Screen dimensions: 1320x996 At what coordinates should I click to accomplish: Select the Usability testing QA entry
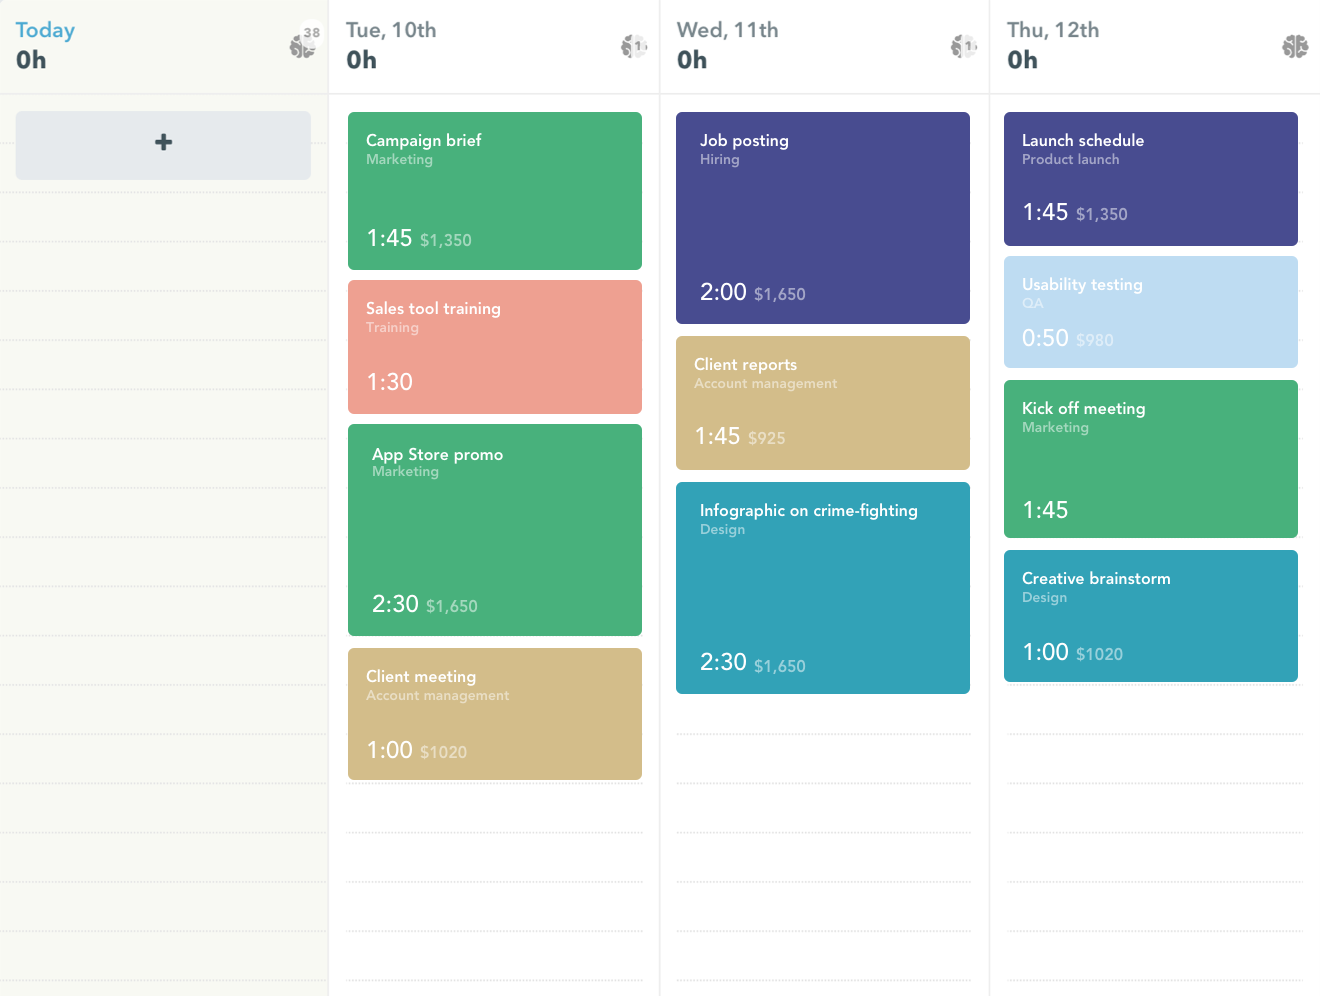pyautogui.click(x=1150, y=311)
